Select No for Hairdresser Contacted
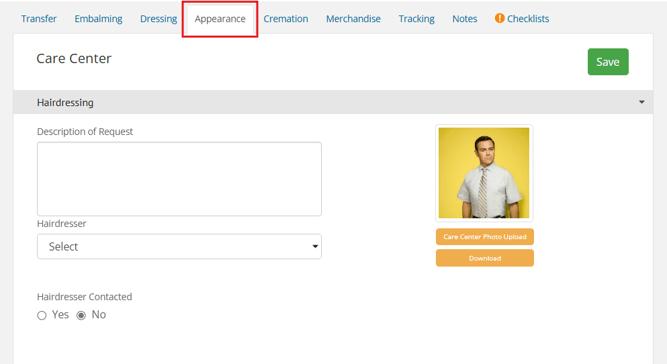Viewport: 667px width, 364px height. coord(81,316)
